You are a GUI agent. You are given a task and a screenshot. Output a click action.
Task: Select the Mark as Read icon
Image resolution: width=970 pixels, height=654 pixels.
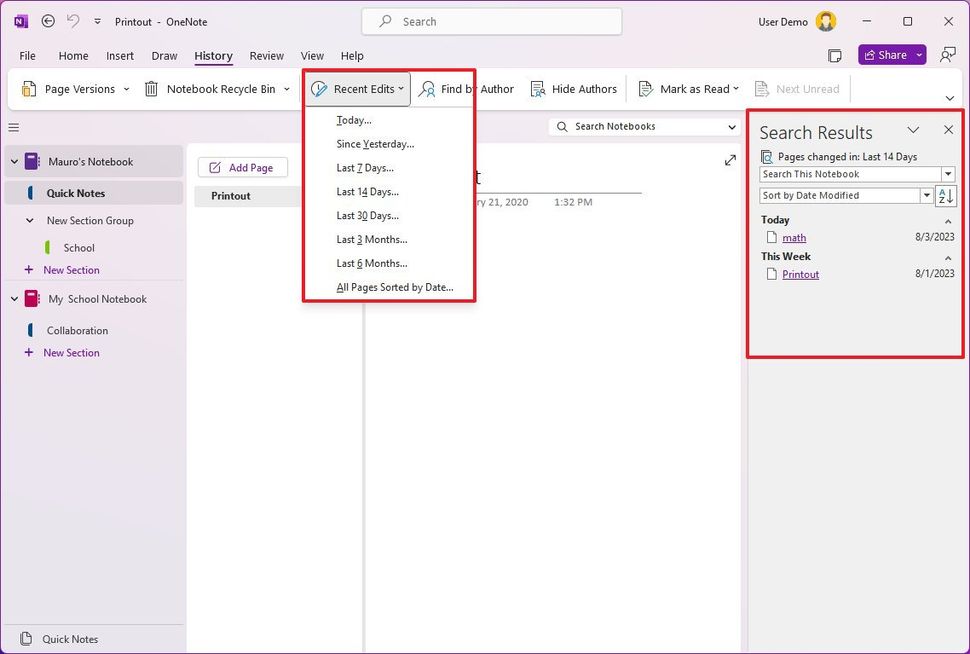tap(645, 88)
